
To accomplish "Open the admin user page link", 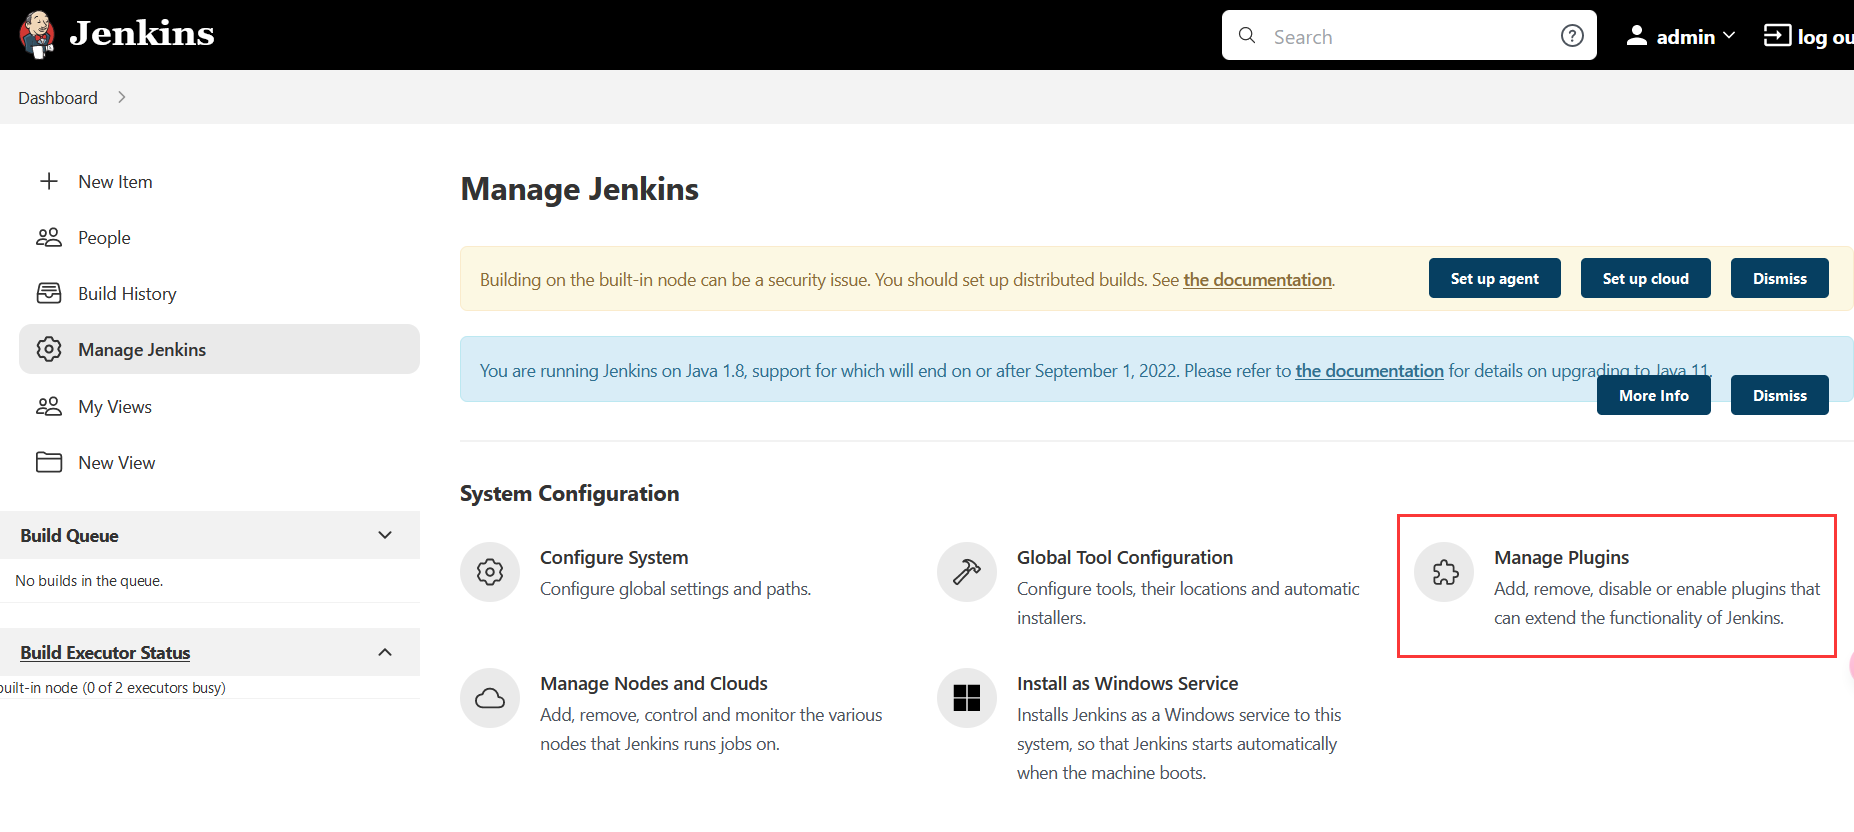I will point(1685,37).
